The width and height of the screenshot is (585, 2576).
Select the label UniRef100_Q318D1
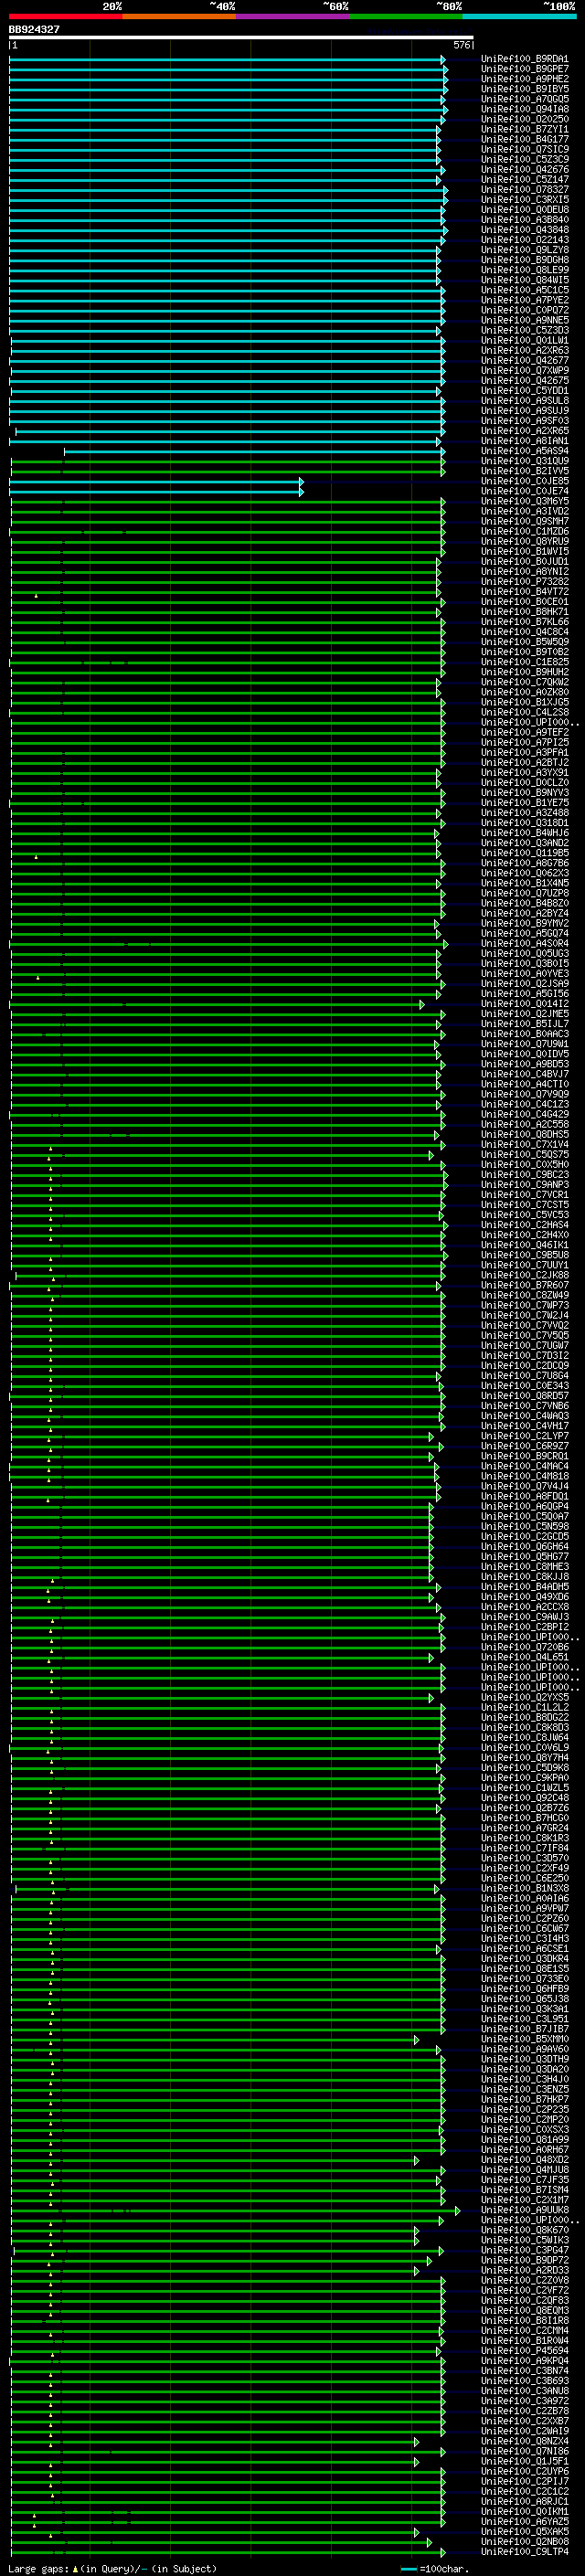click(525, 823)
